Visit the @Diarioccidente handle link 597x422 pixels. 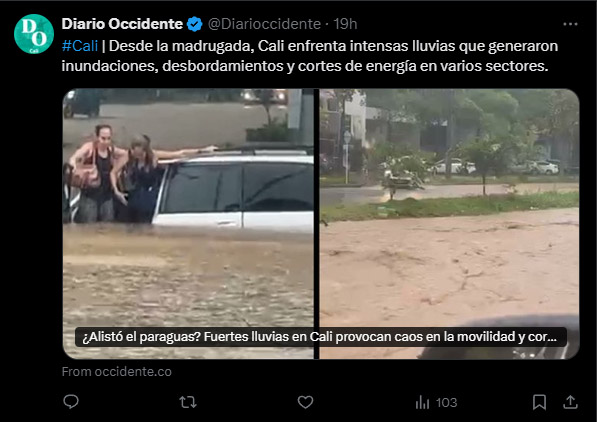tap(264, 24)
